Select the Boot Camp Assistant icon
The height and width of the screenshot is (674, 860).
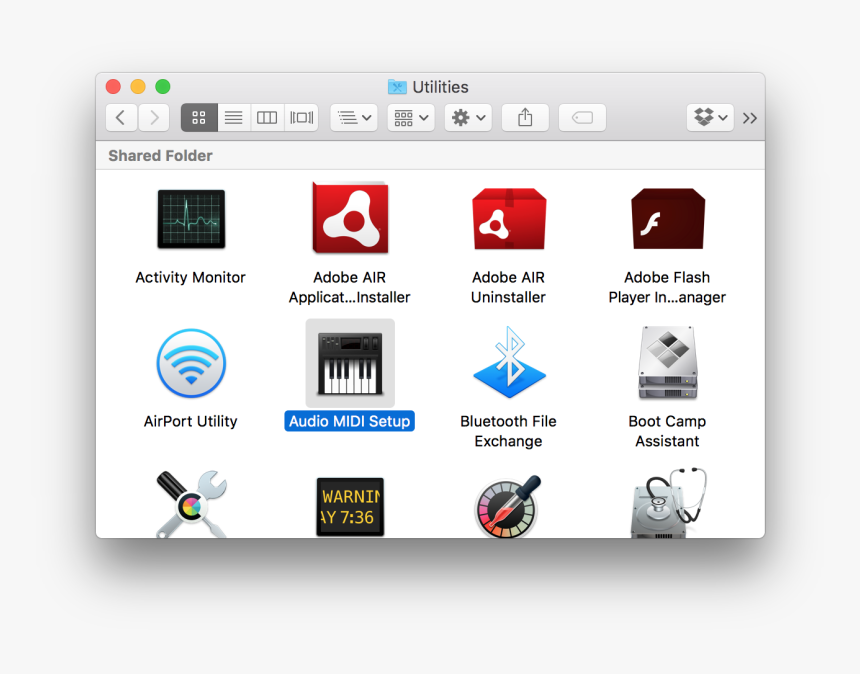pyautogui.click(x=667, y=363)
